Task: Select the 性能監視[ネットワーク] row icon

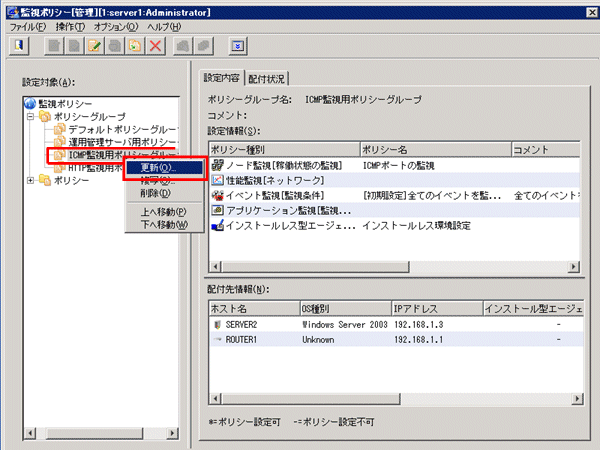Action: point(218,180)
